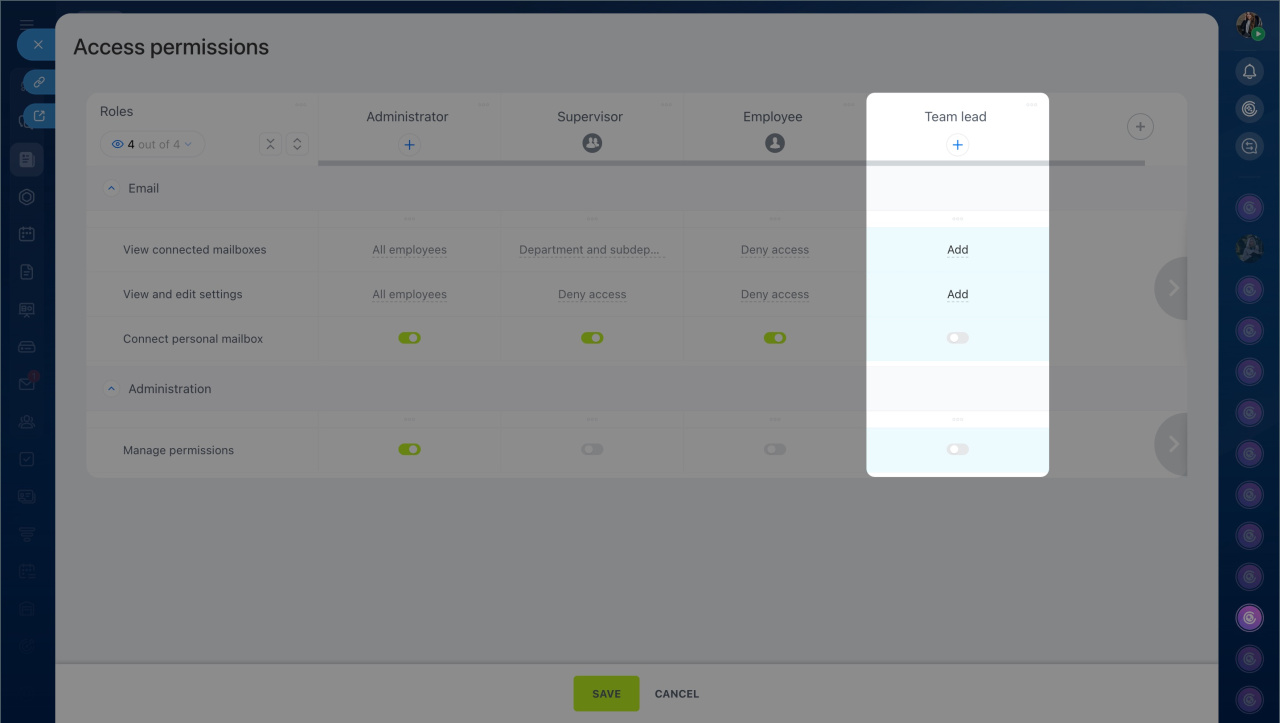Collapse all sections icon in Roles
Viewport: 1280px width, 723px height.
(270, 144)
